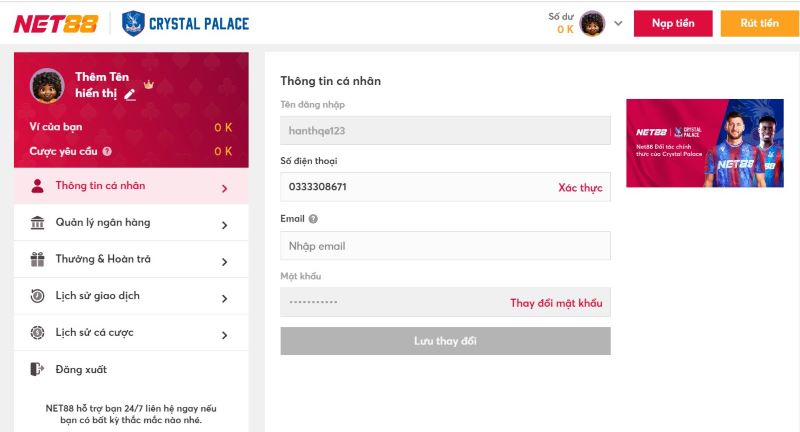Click the help icon beside Cược yêu cầu
800x432 pixels.
tap(107, 152)
